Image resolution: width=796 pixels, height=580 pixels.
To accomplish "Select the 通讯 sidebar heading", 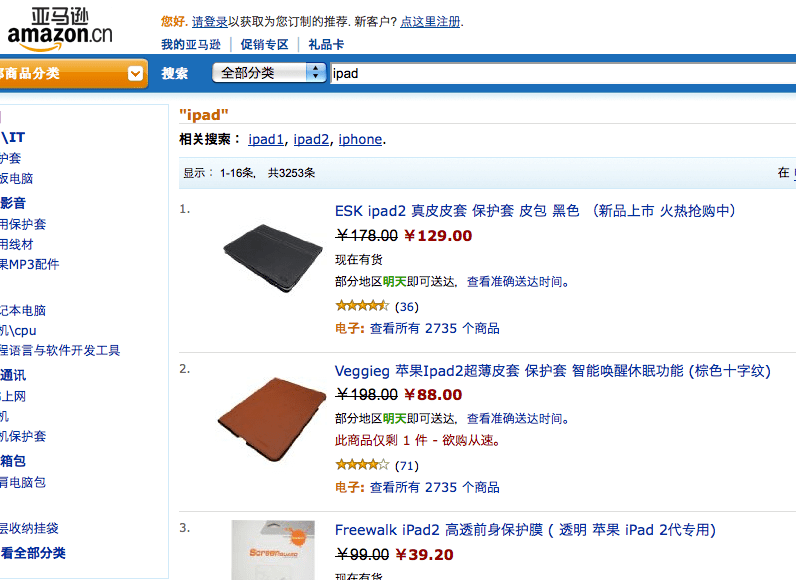I will [13, 375].
